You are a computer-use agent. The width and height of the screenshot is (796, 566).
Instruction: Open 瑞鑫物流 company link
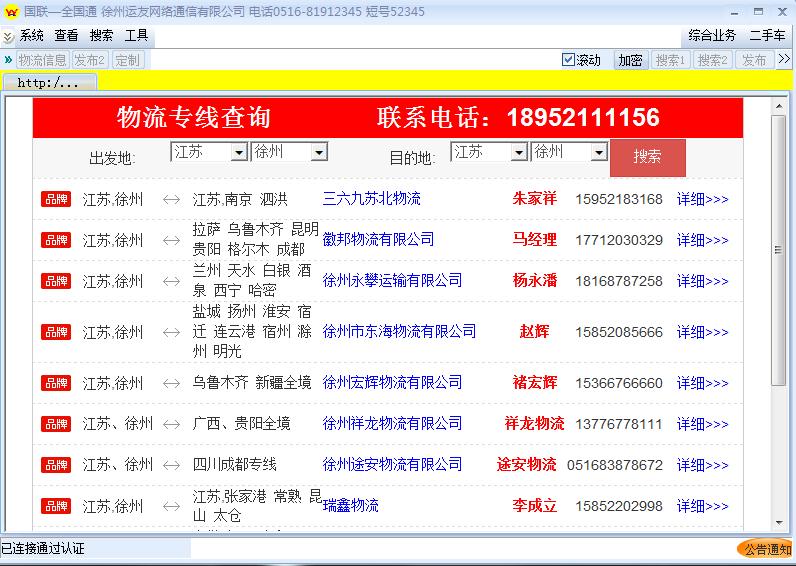(x=351, y=506)
